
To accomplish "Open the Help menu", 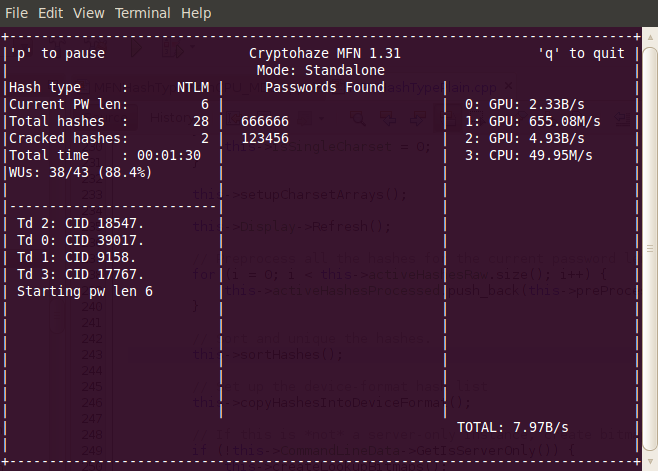I will coord(196,13).
